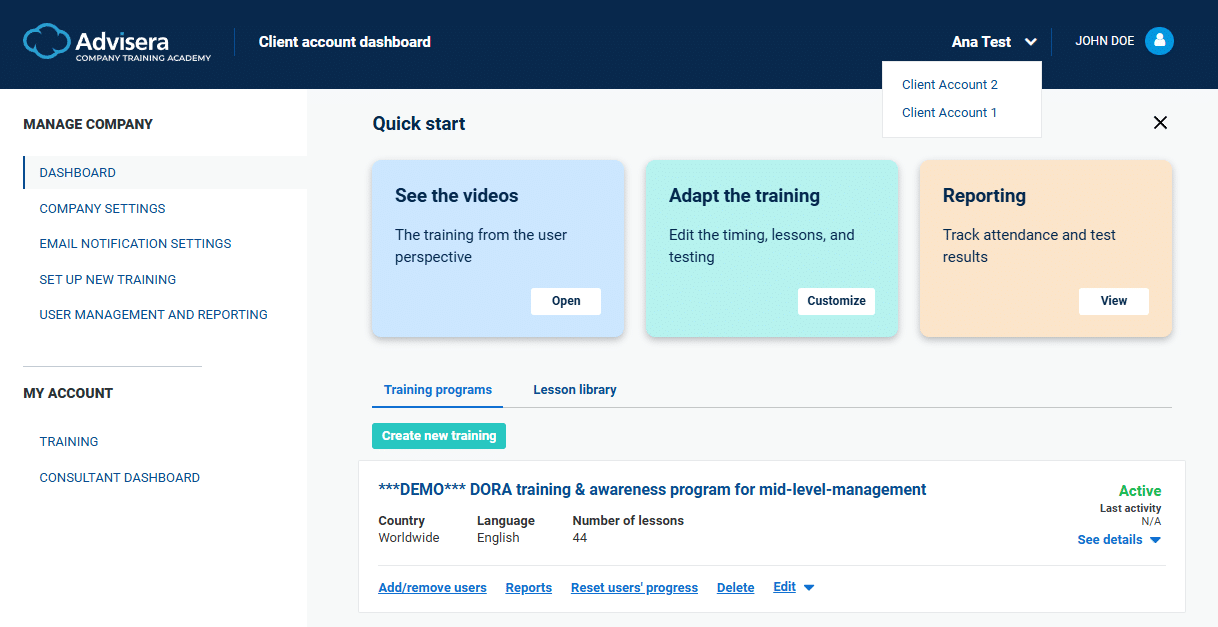Open Email Notification Settings

point(135,243)
